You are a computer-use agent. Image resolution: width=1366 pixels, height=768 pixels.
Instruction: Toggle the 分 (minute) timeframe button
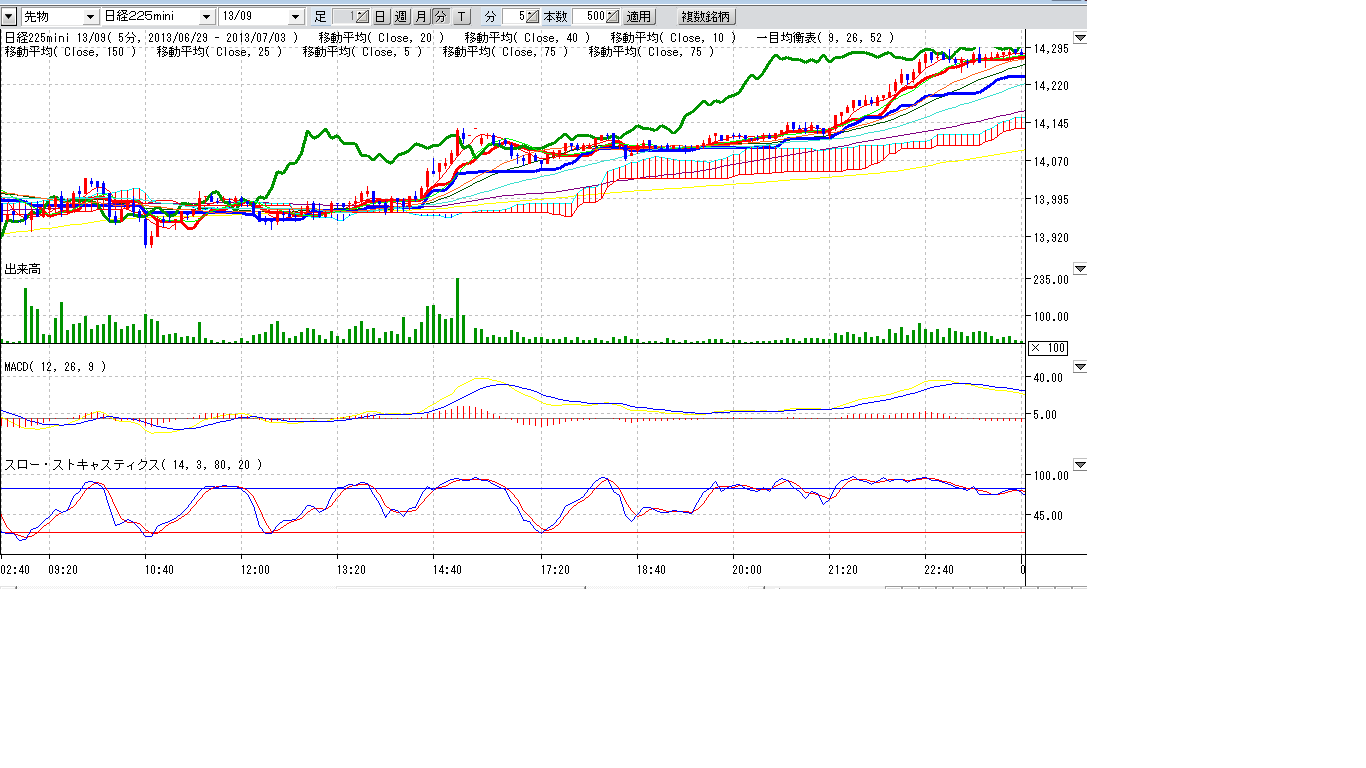(441, 17)
